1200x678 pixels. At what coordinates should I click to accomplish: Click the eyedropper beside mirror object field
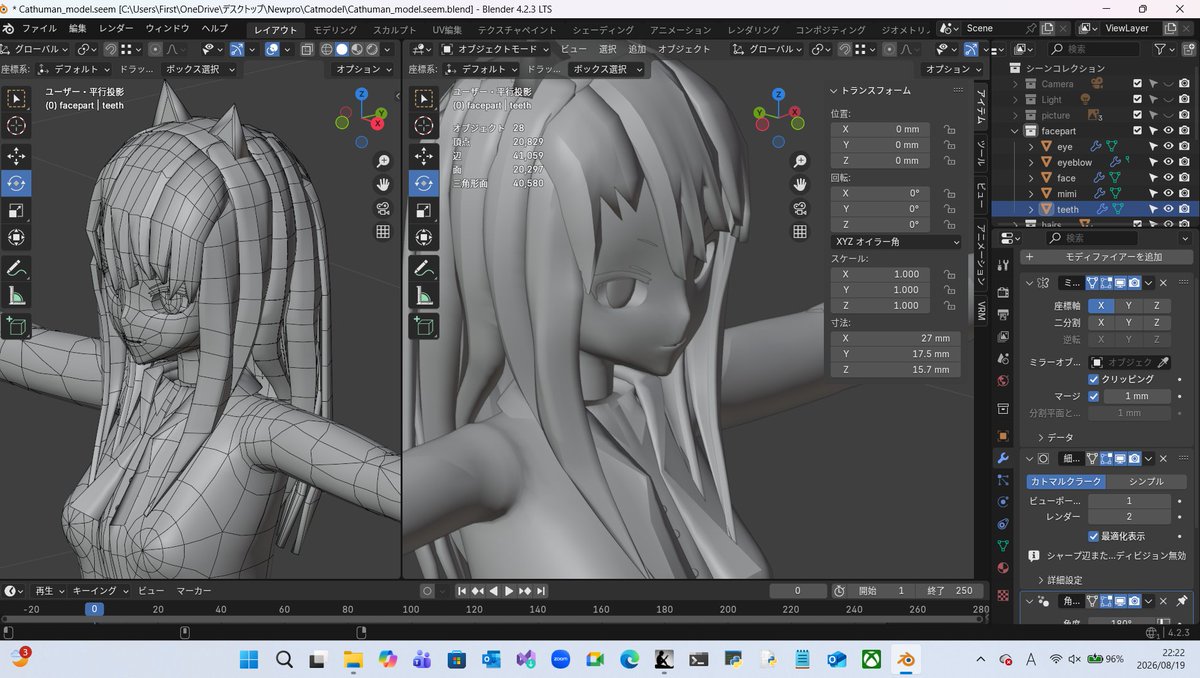point(1162,362)
